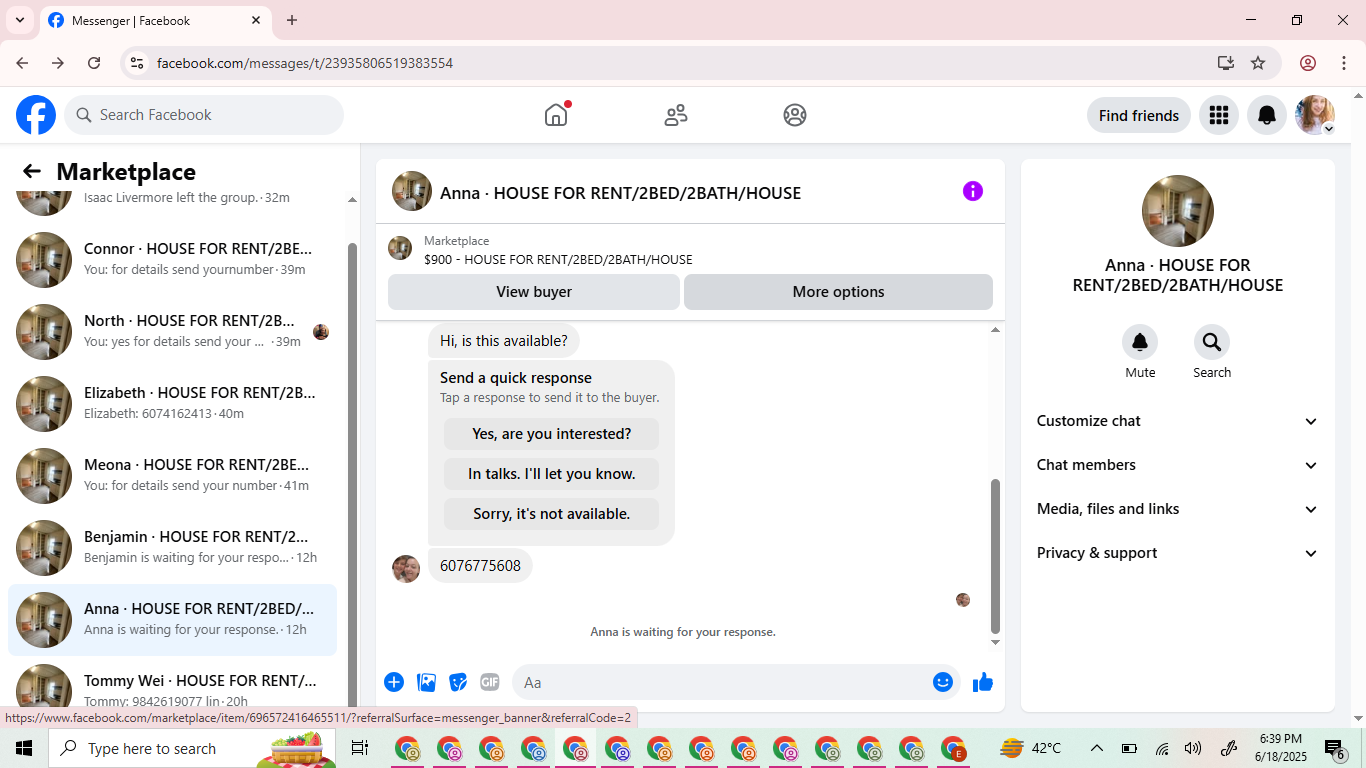The image size is (1366, 768).
Task: Open a new browser tab
Action: [292, 20]
